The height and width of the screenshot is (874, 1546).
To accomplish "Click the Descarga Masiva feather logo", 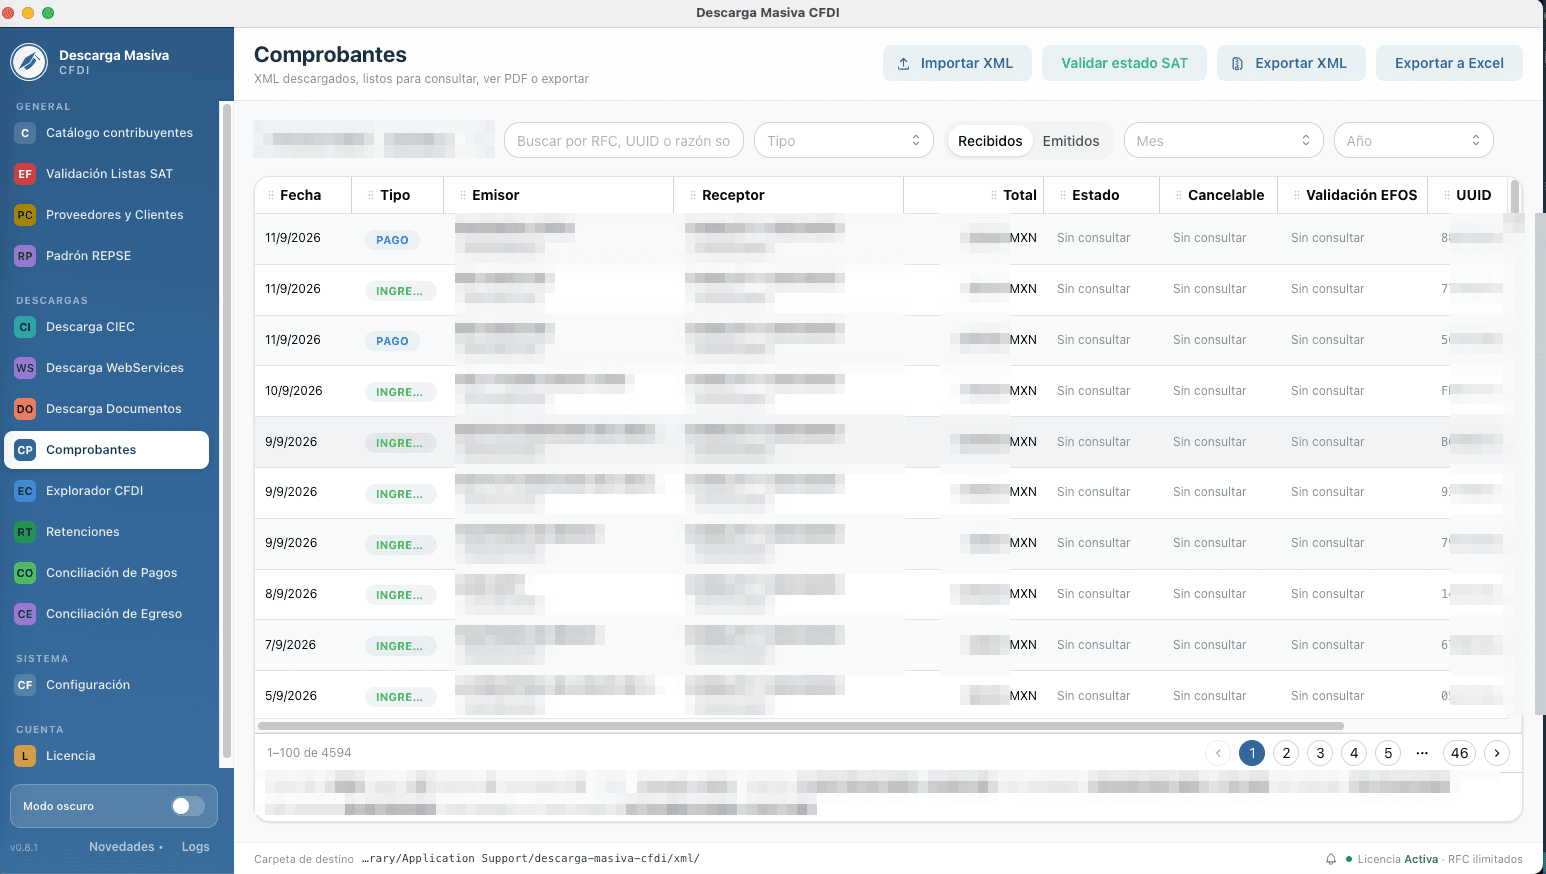I will tap(29, 62).
